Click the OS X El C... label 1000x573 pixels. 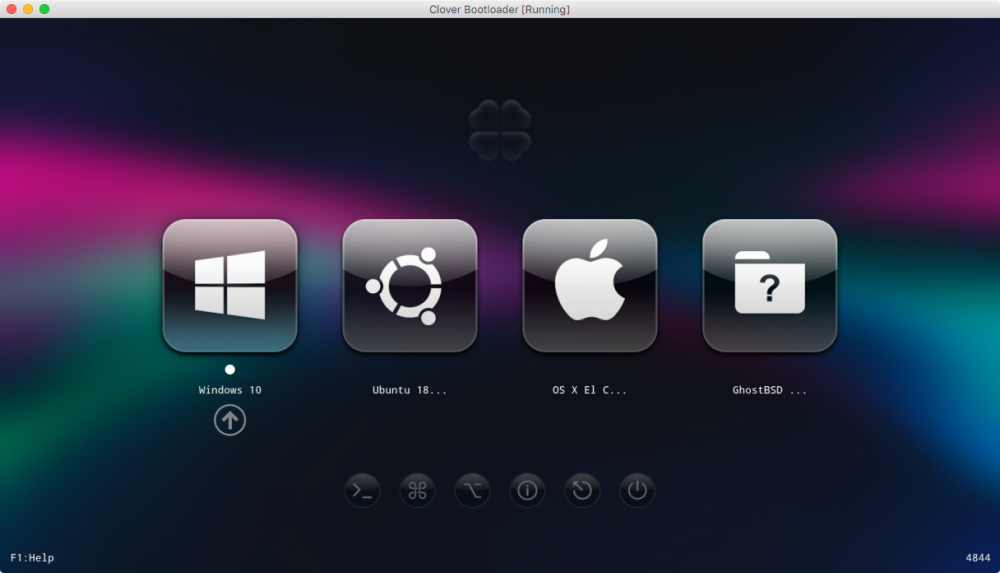click(589, 390)
